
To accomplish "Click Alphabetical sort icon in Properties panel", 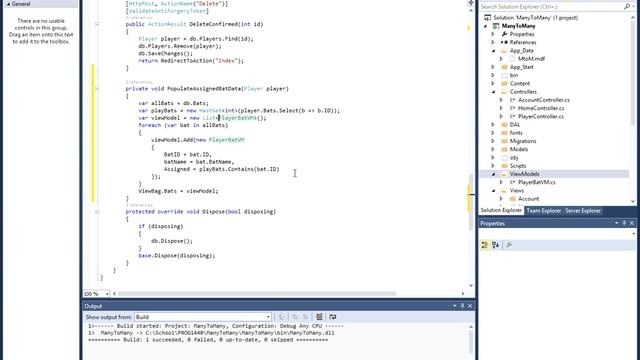I will point(495,245).
